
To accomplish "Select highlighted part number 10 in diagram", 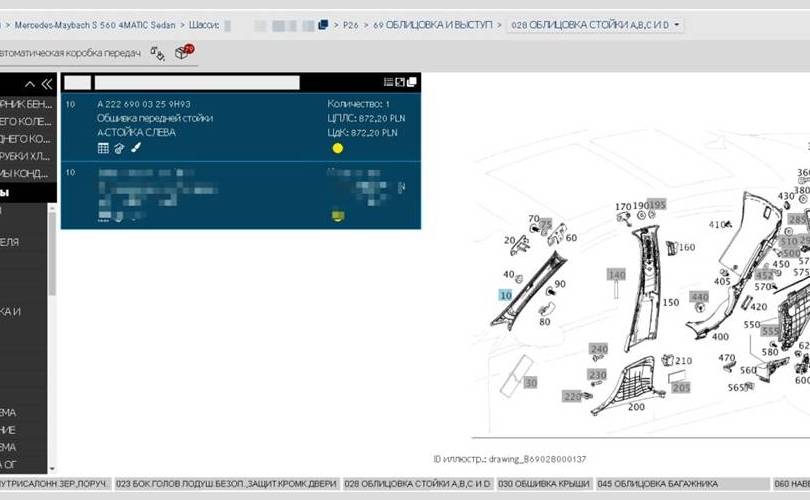I will pos(504,295).
